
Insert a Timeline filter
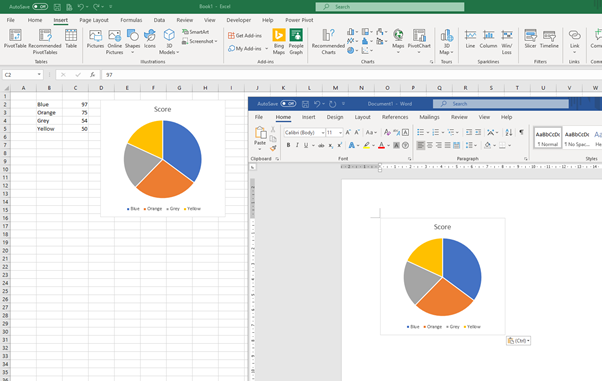click(x=549, y=39)
